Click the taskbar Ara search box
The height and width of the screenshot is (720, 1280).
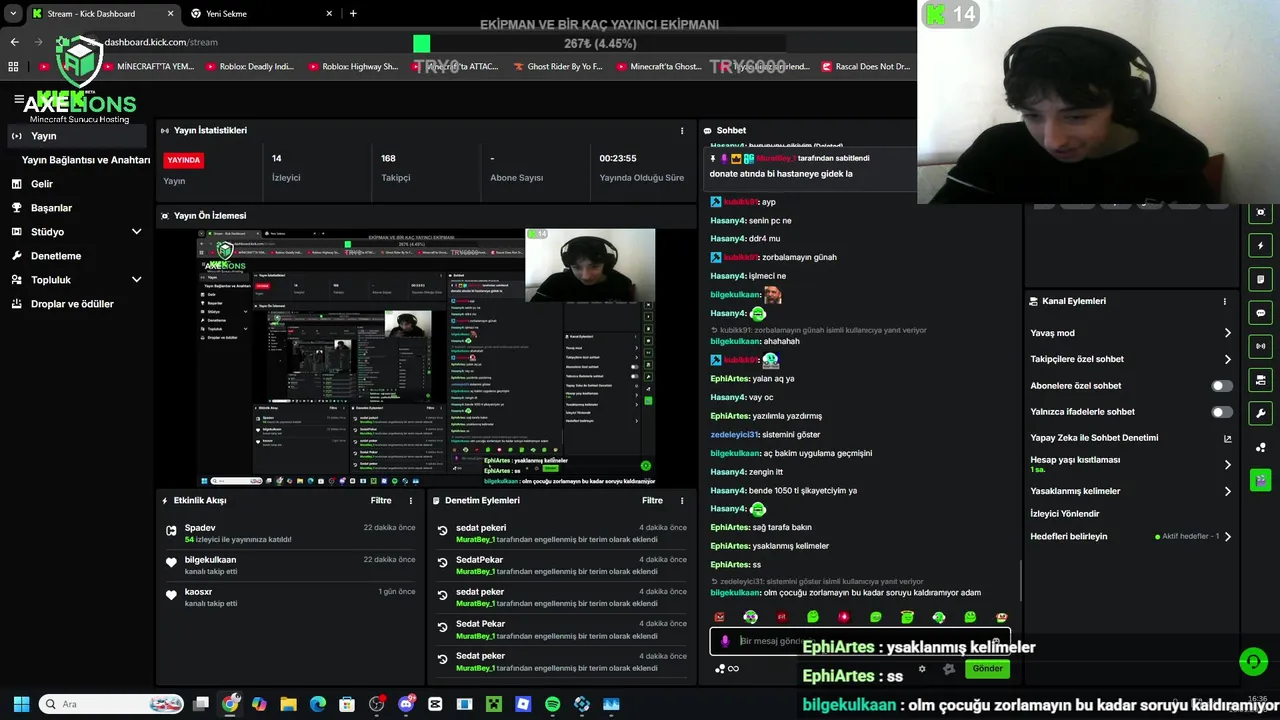click(111, 704)
